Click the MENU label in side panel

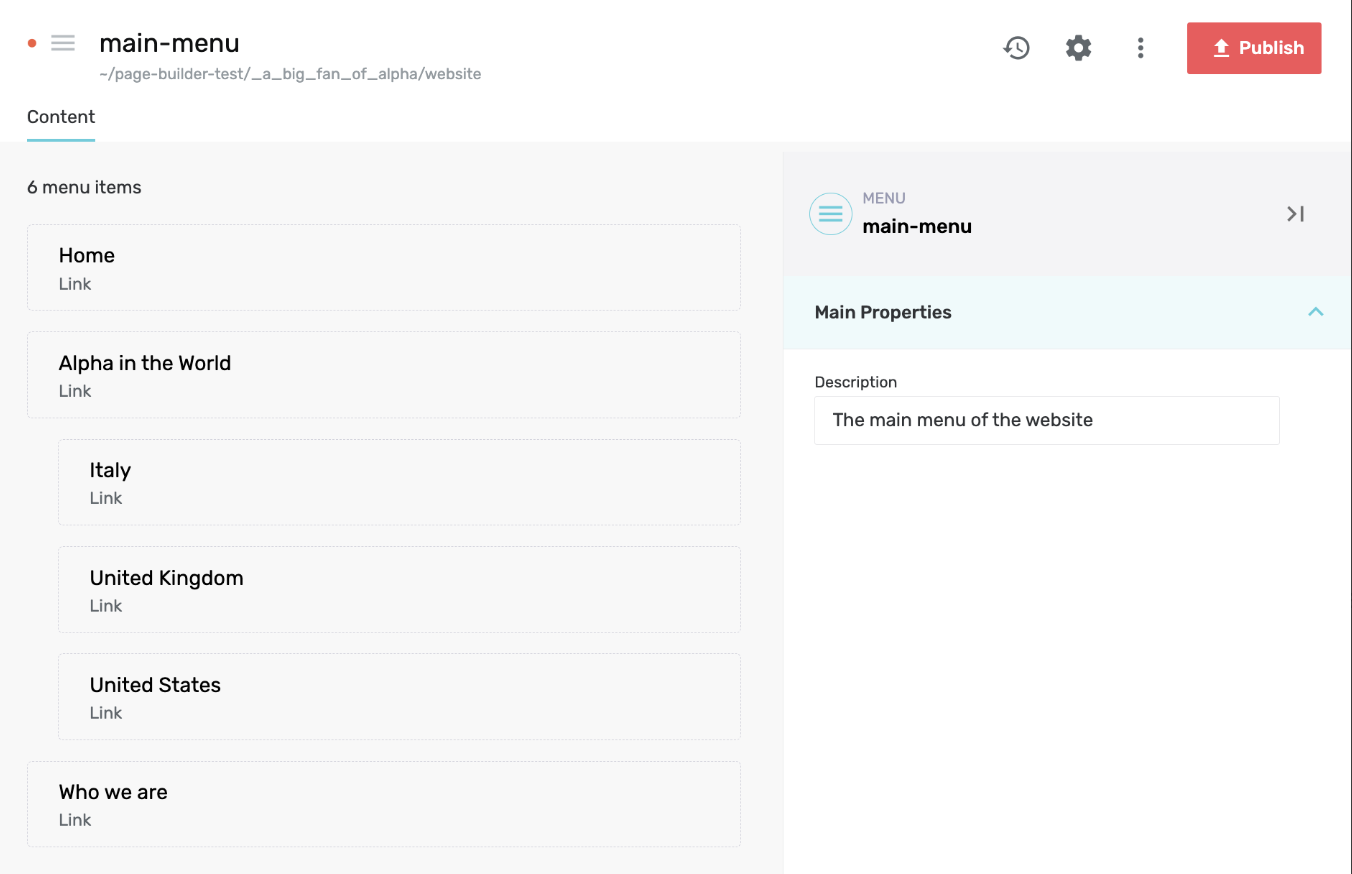(x=884, y=198)
